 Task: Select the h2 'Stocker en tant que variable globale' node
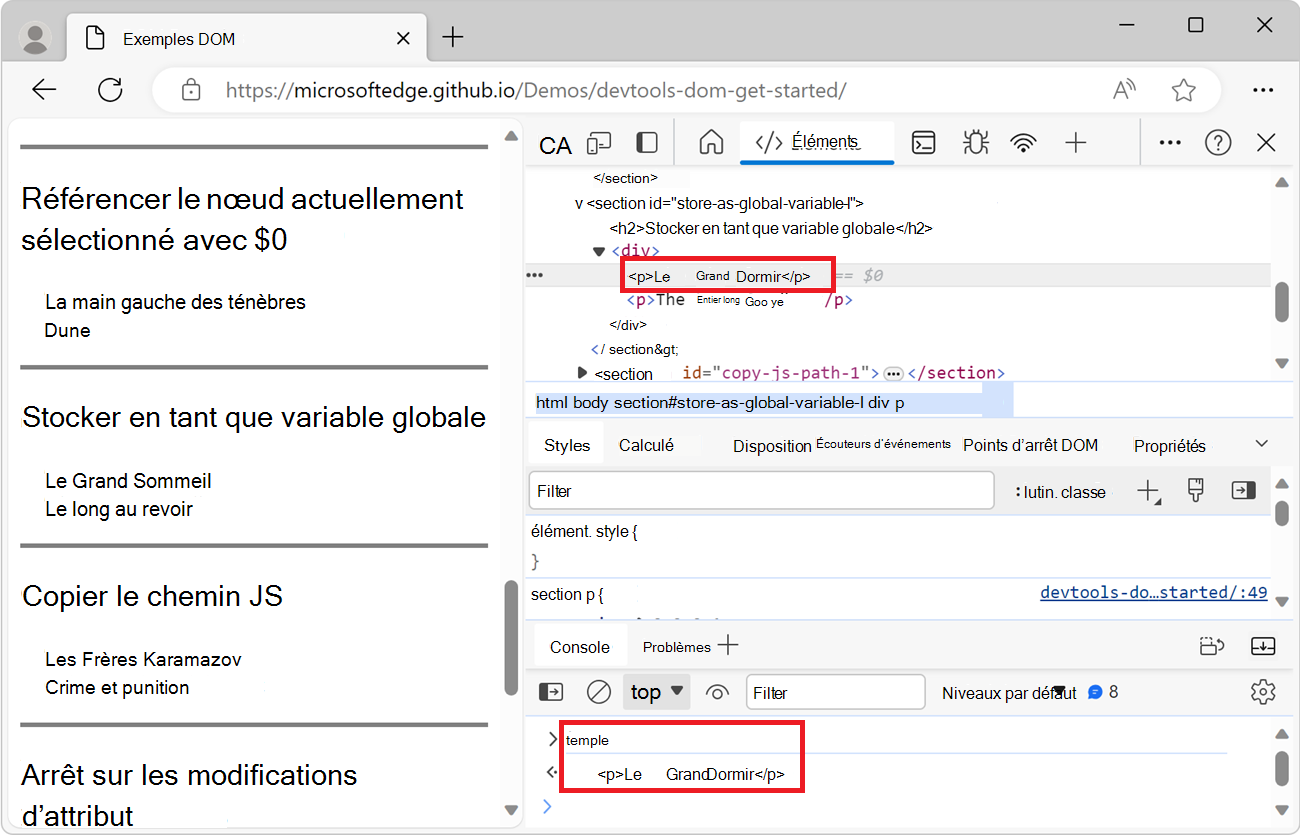771,228
